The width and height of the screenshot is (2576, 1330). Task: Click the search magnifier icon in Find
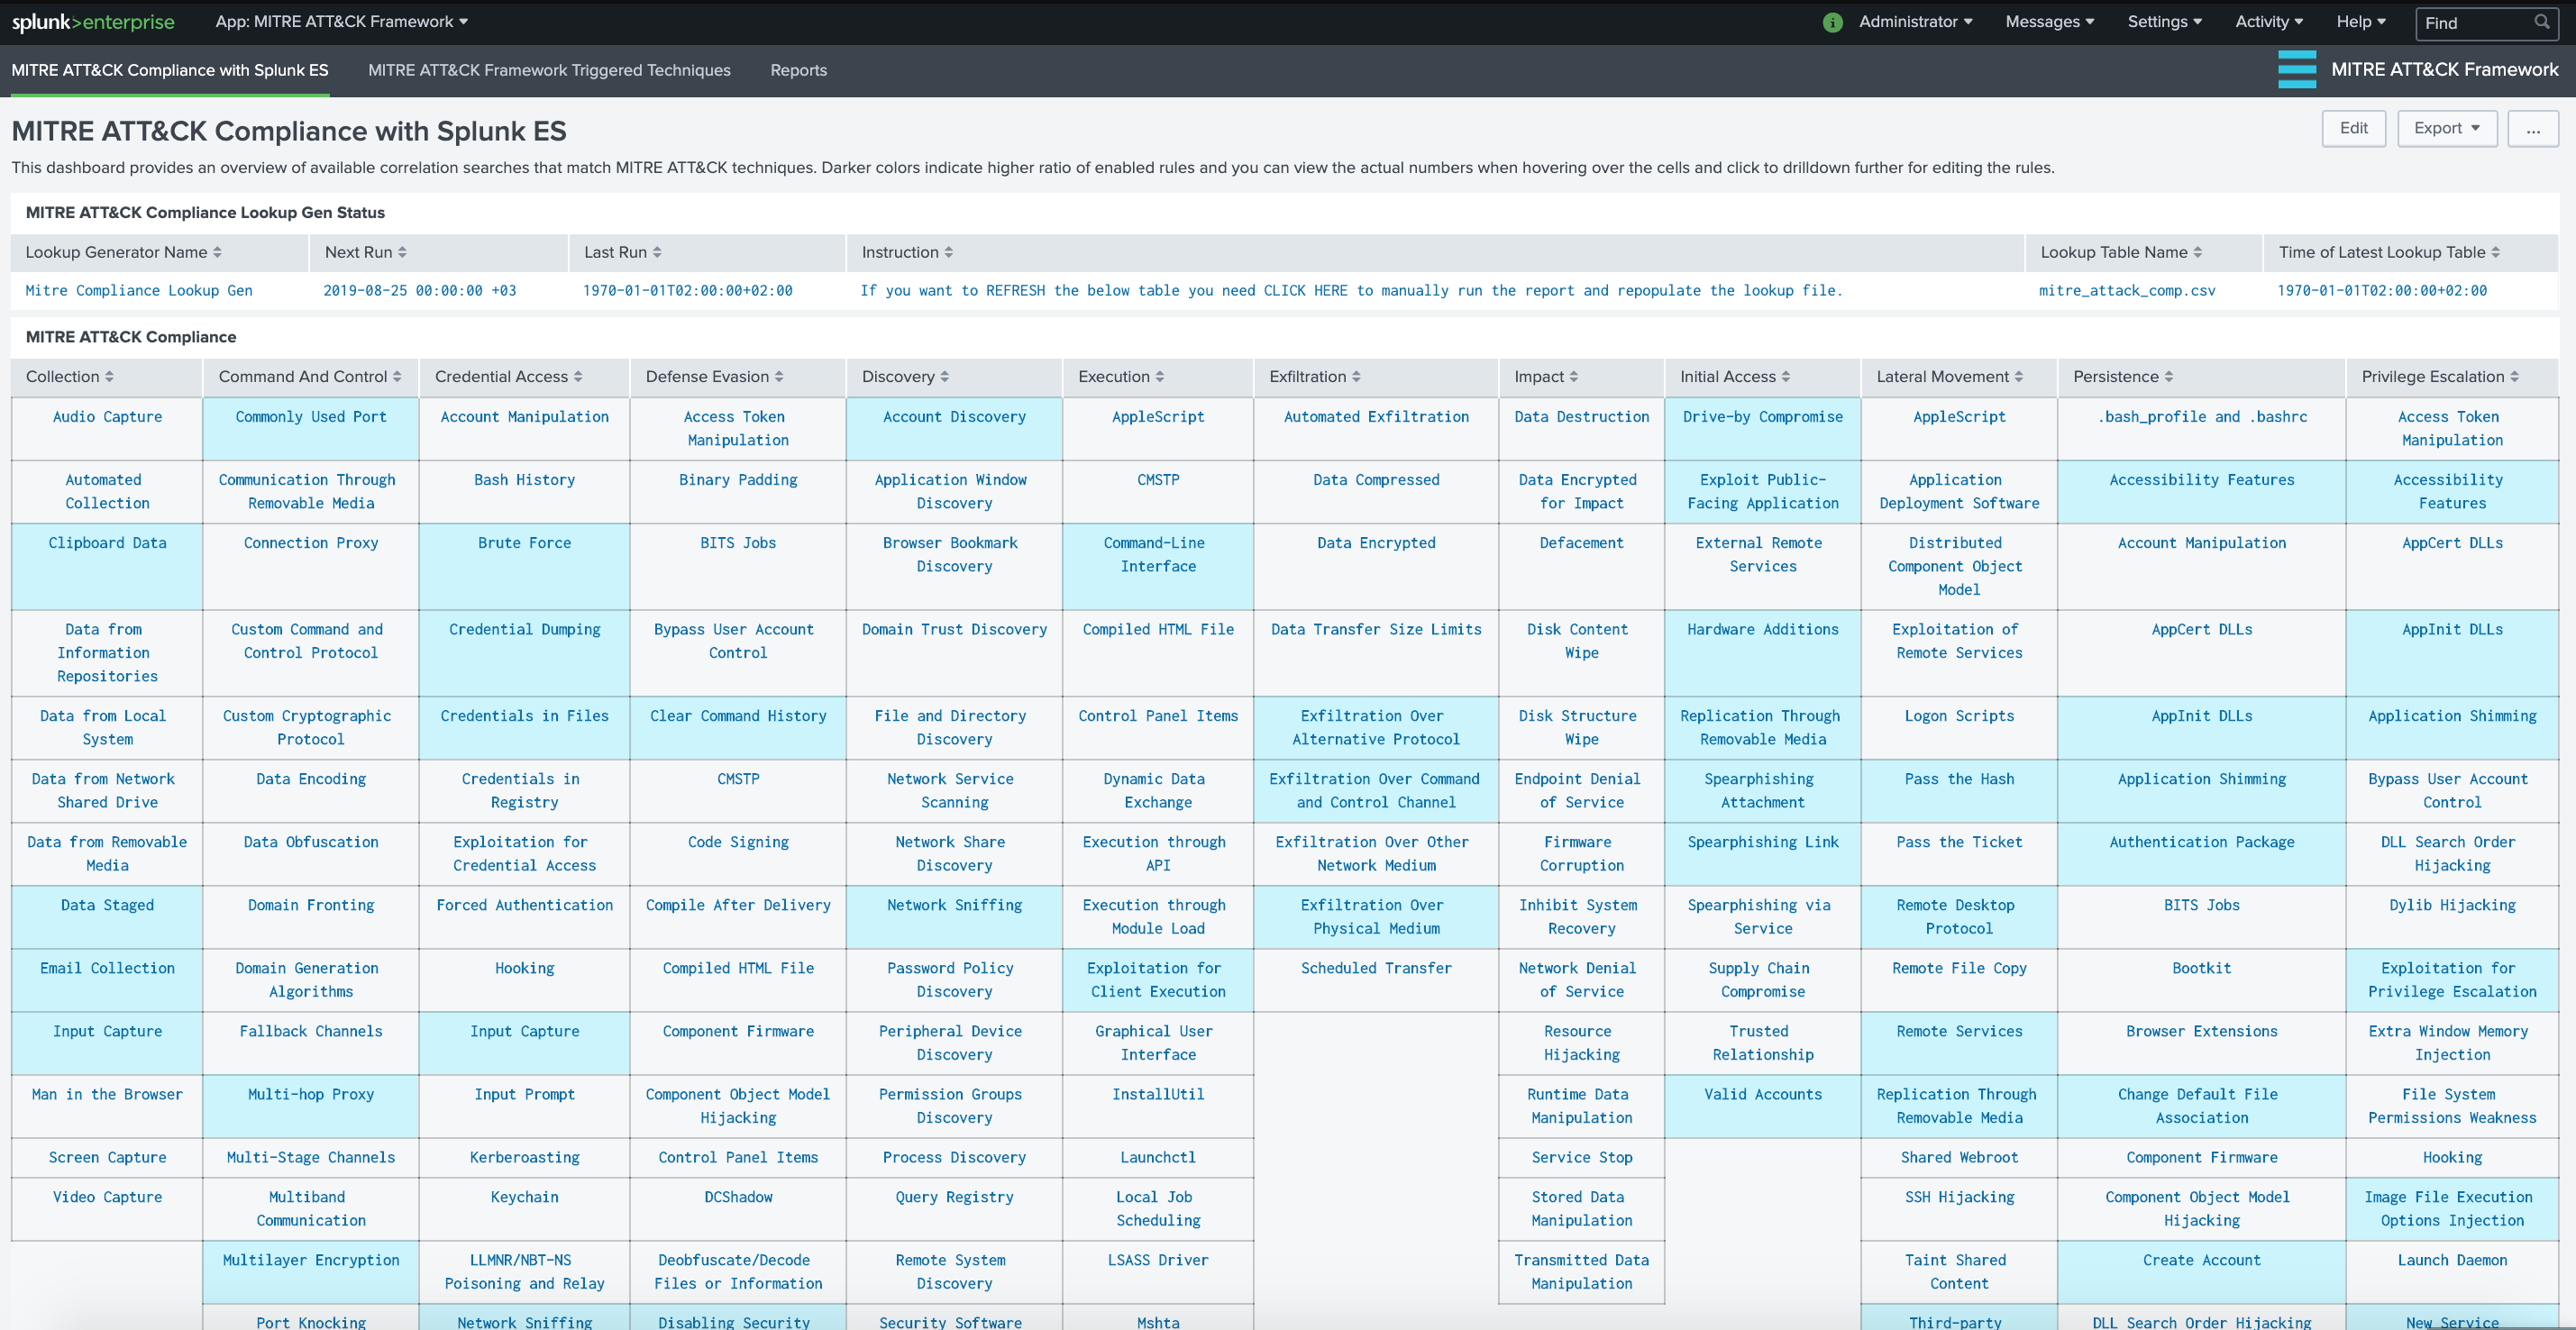click(2541, 22)
